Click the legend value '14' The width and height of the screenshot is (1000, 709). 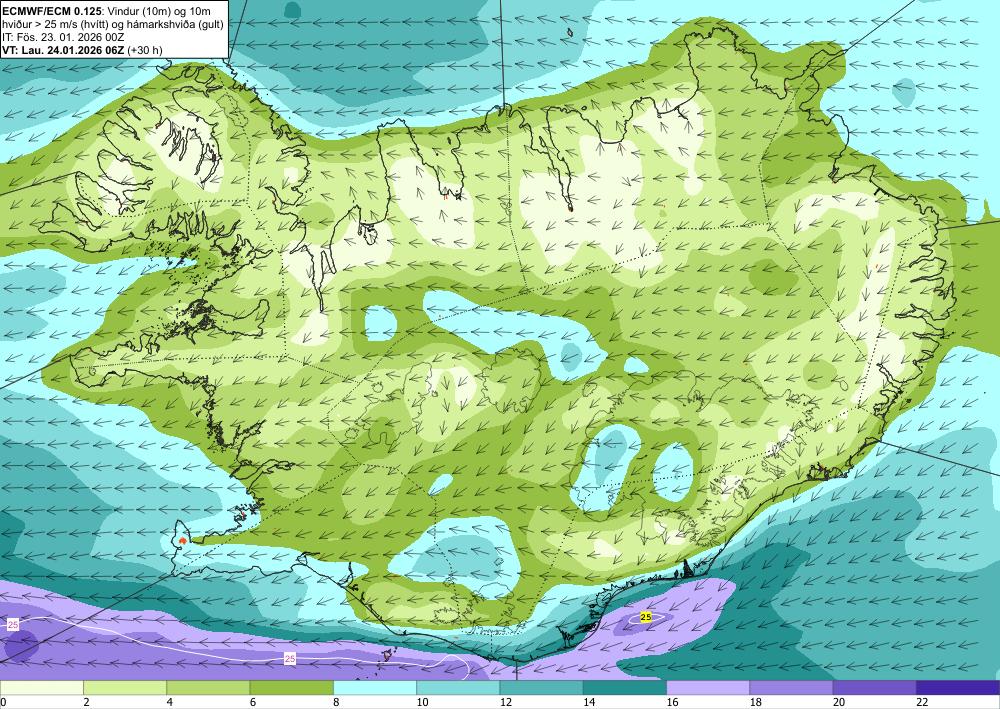pos(589,702)
